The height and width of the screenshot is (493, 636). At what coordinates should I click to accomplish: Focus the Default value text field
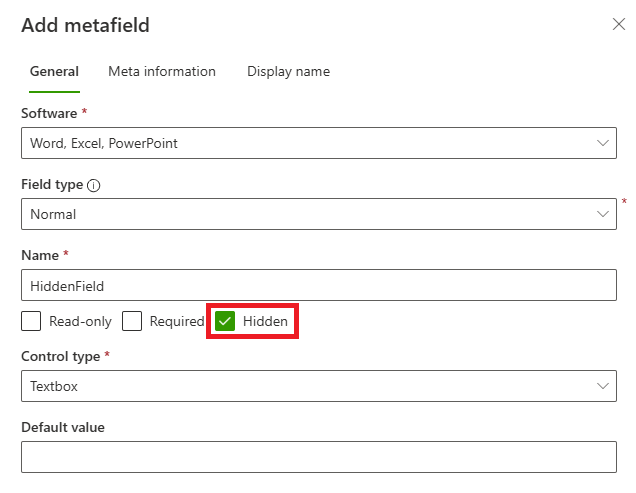coord(318,457)
